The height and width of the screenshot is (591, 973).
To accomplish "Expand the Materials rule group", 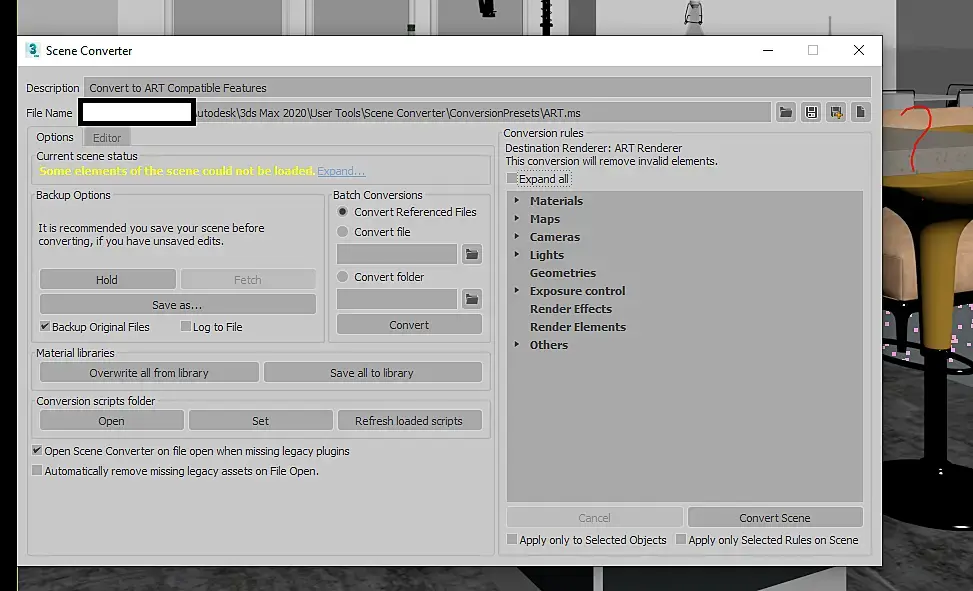I will [x=516, y=201].
